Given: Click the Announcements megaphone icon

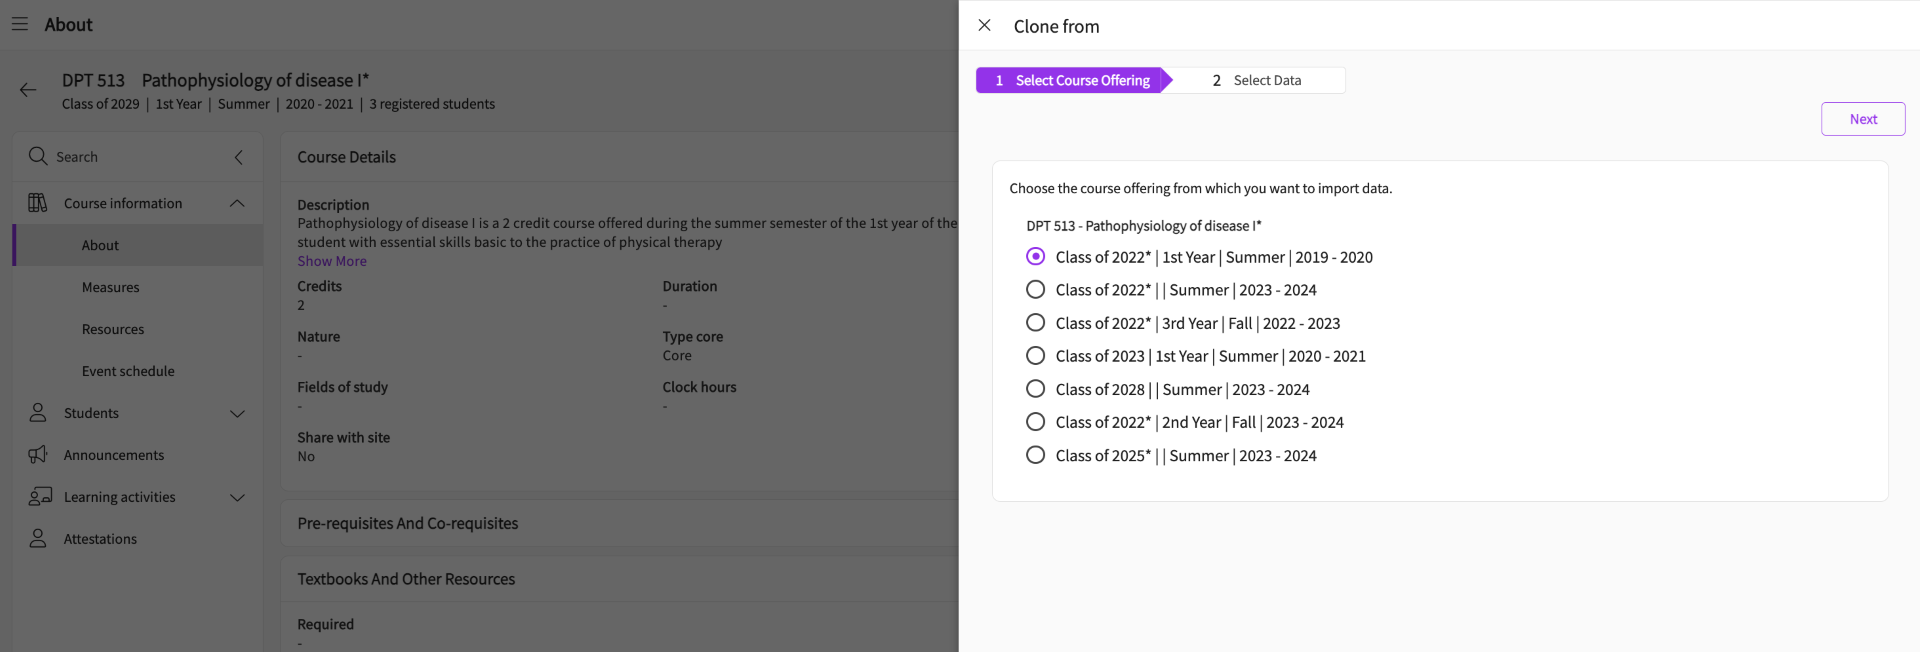Looking at the screenshot, I should click(x=38, y=455).
